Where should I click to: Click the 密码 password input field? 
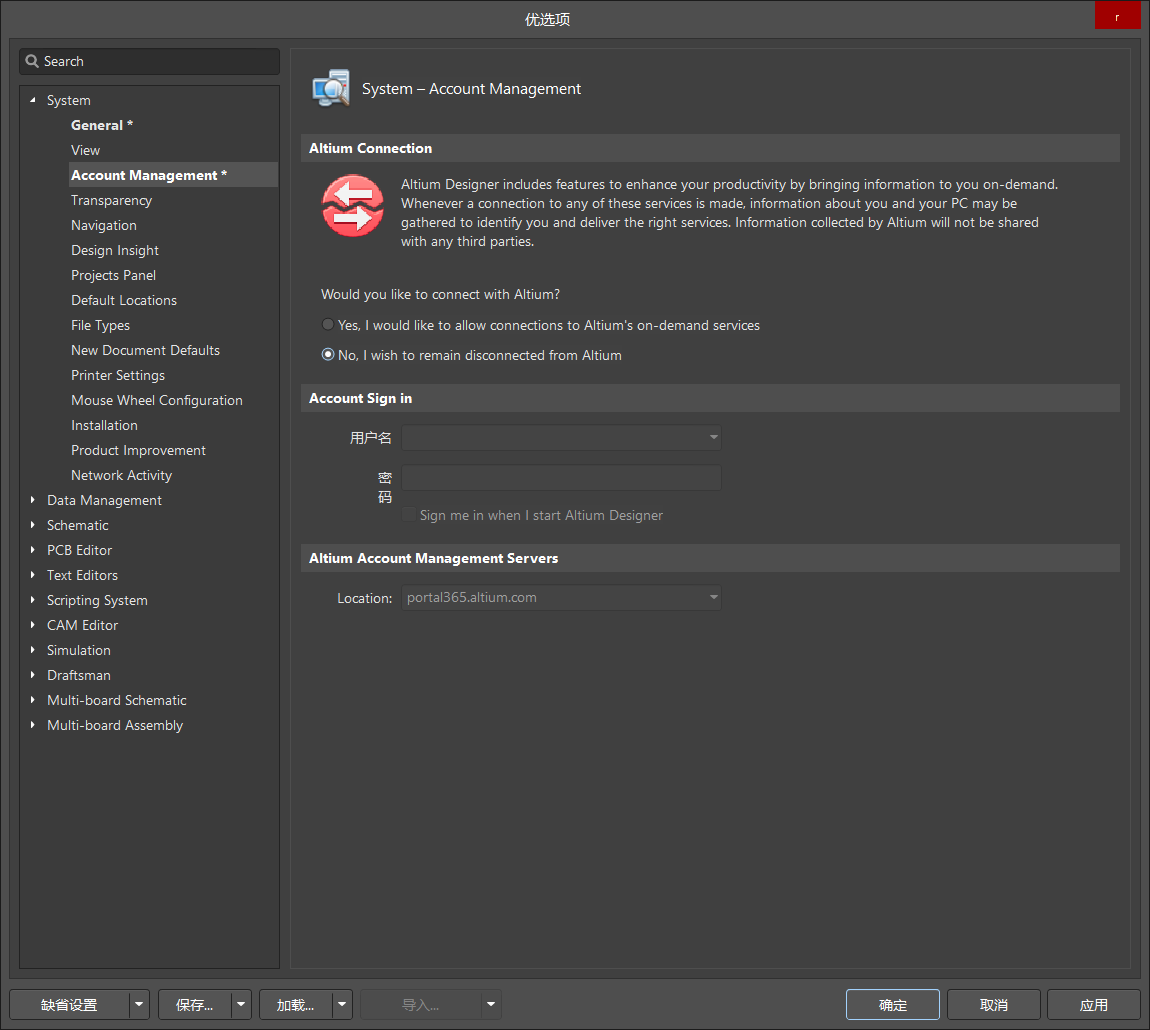coord(561,477)
